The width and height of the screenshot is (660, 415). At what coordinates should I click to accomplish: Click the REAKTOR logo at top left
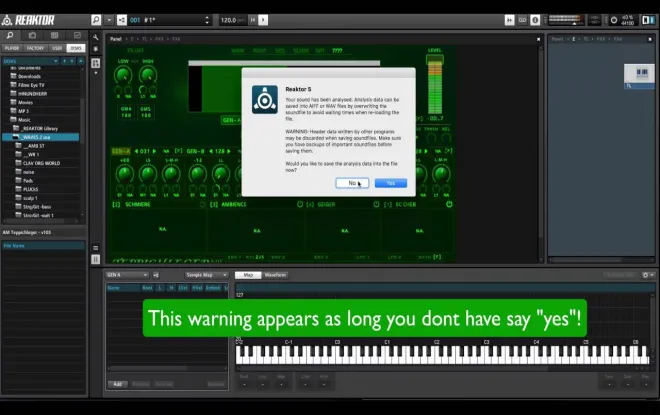pos(28,20)
